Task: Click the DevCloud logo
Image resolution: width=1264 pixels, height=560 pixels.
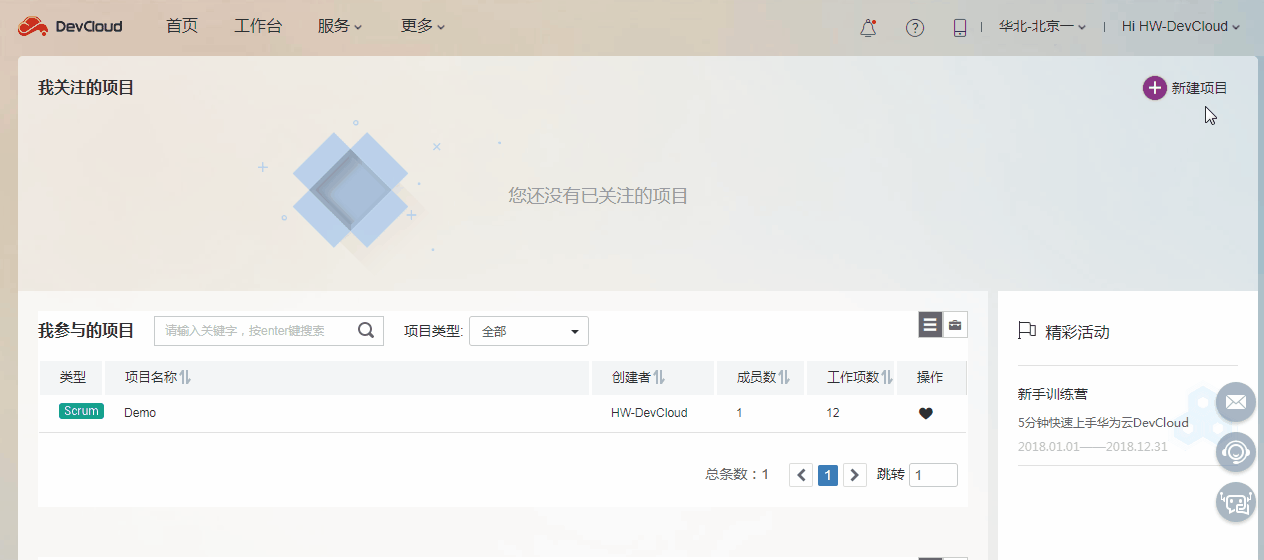Action: point(69,27)
